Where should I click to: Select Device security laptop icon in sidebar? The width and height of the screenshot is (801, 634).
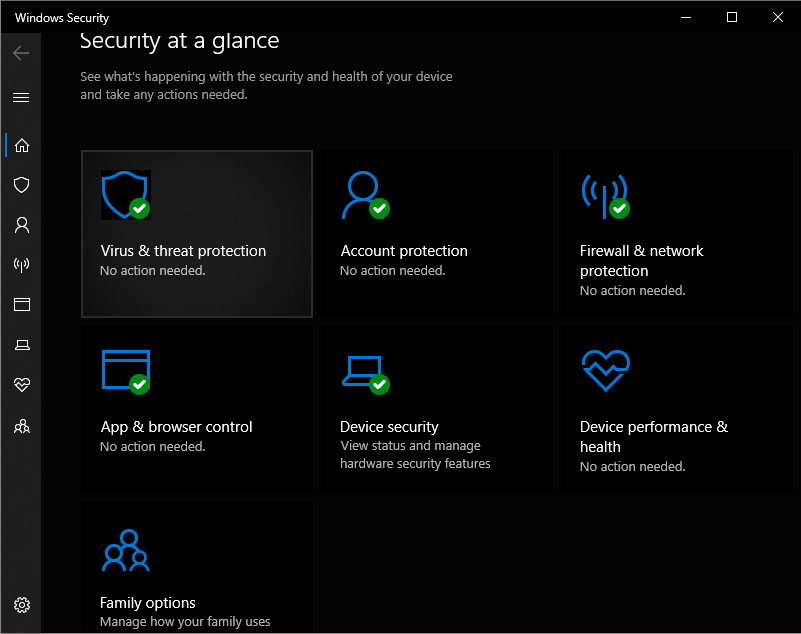coord(21,345)
